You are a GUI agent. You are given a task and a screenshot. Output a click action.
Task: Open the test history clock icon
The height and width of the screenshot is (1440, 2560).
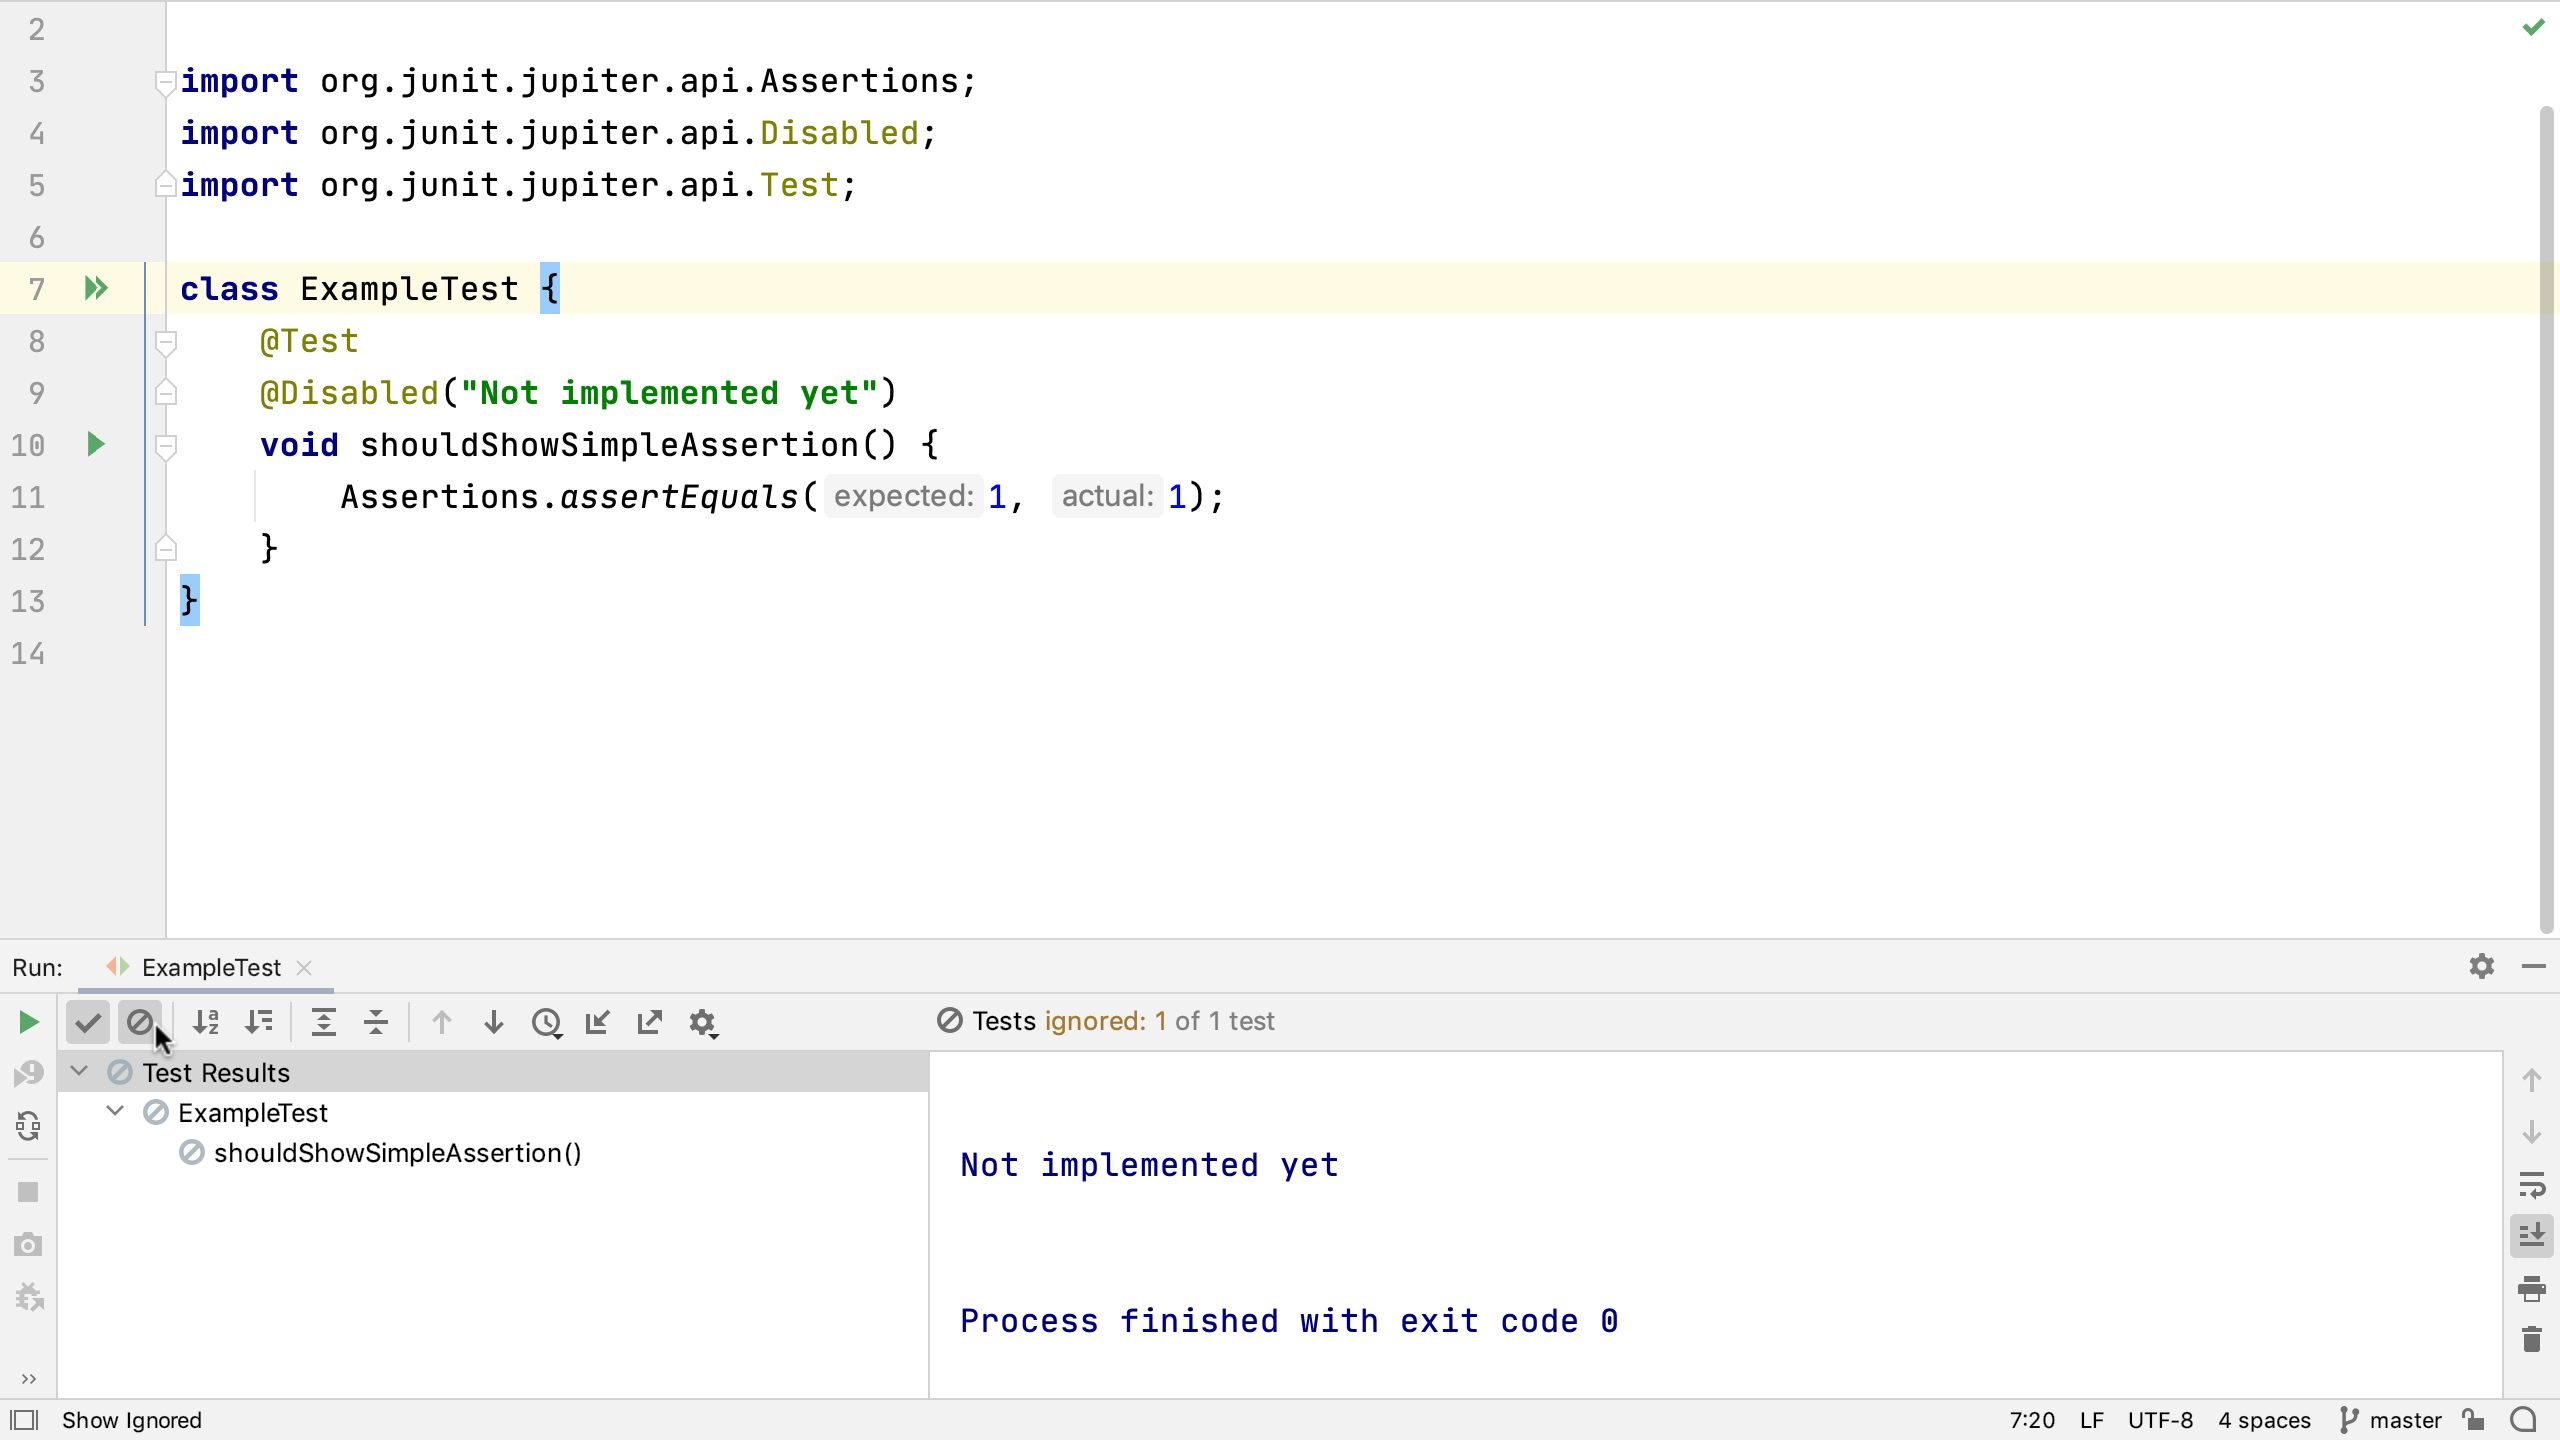click(x=546, y=1022)
